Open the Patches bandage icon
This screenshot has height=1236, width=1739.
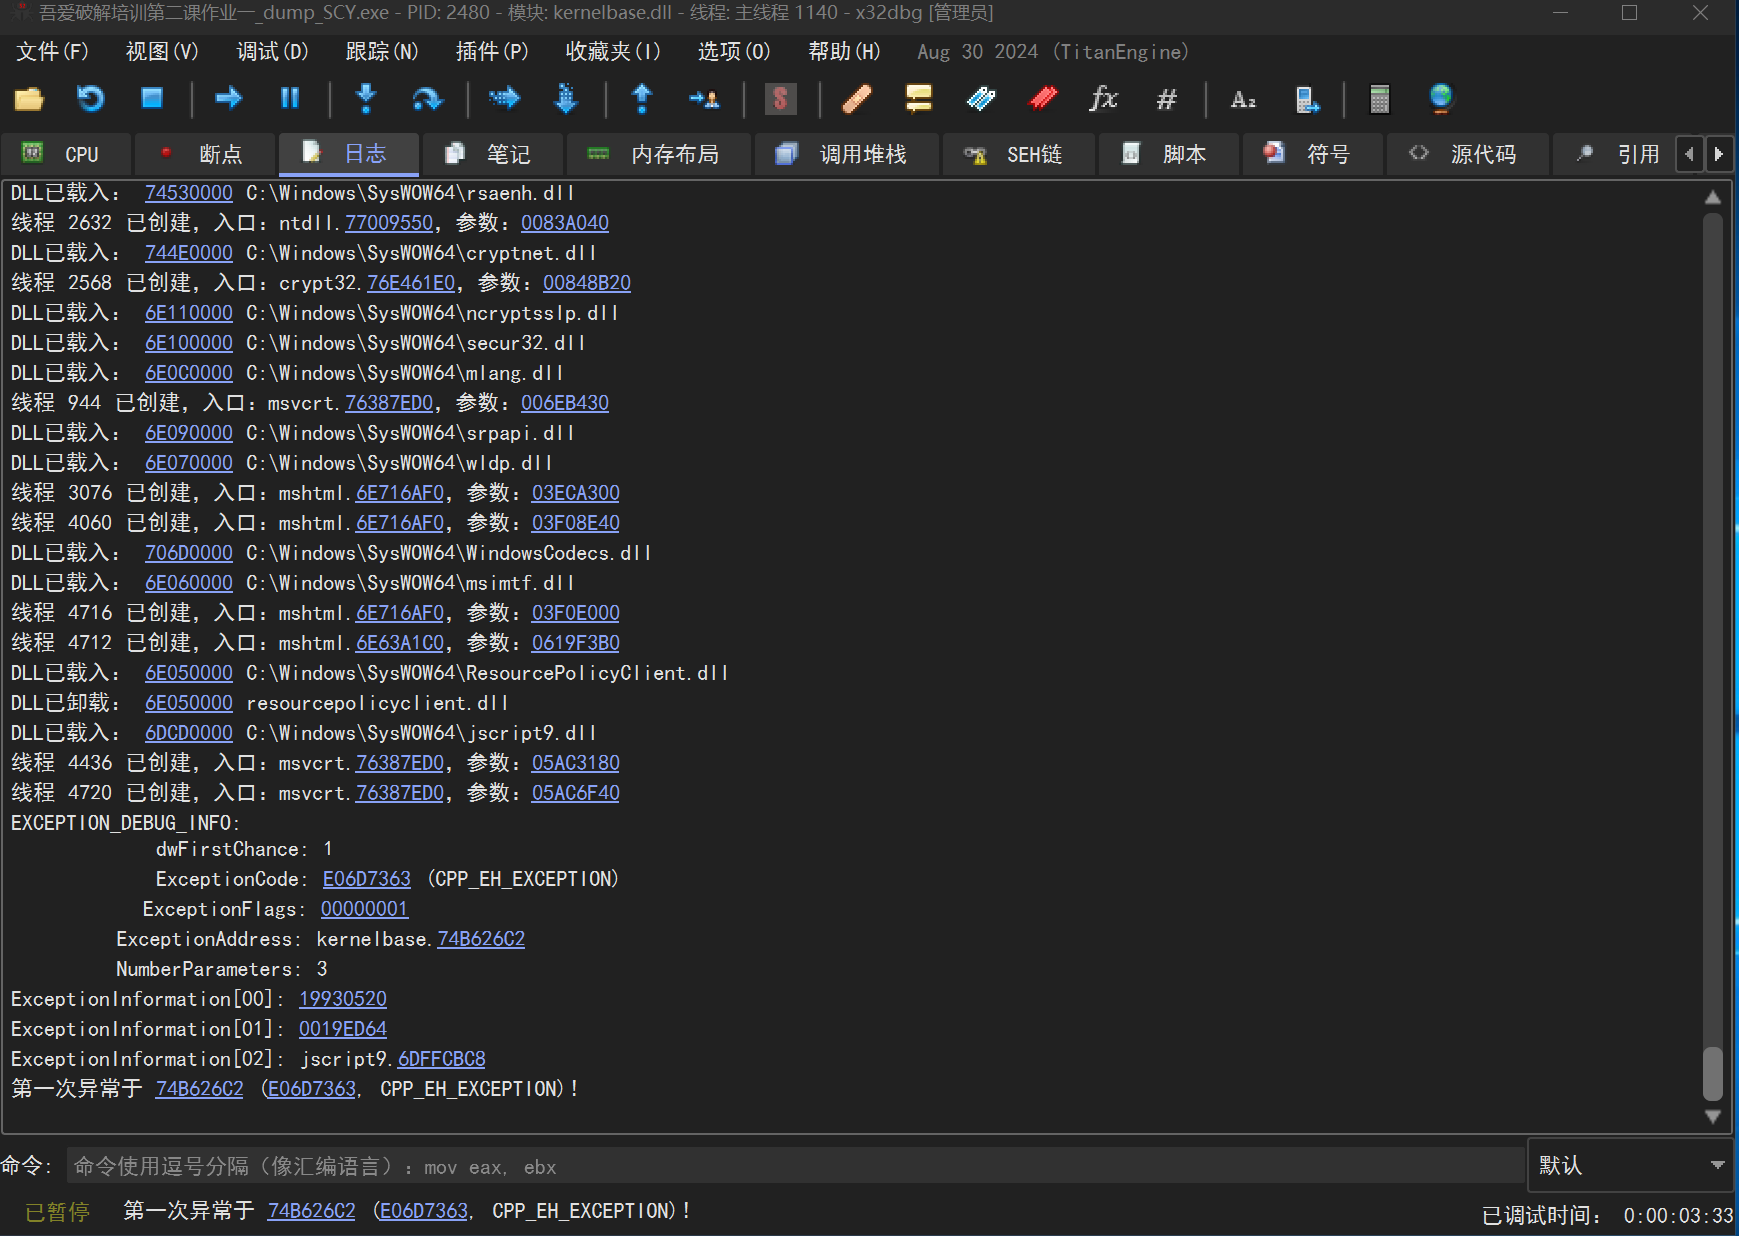tap(857, 98)
